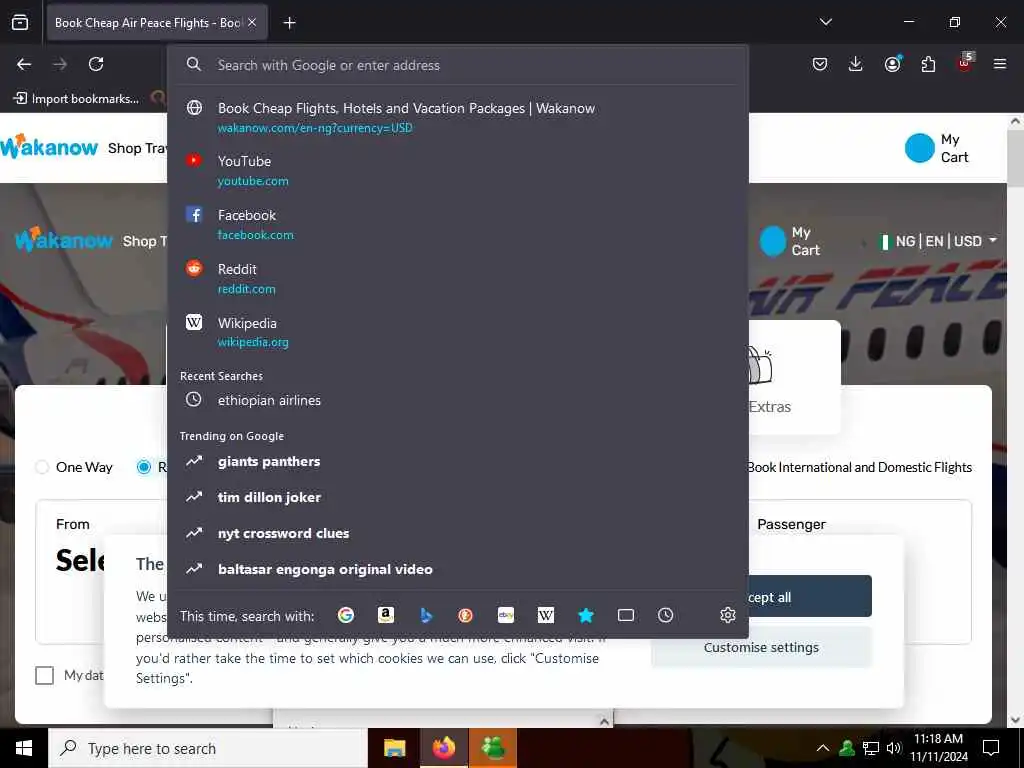Open NG | EN | USD dropdown

[x=938, y=241]
